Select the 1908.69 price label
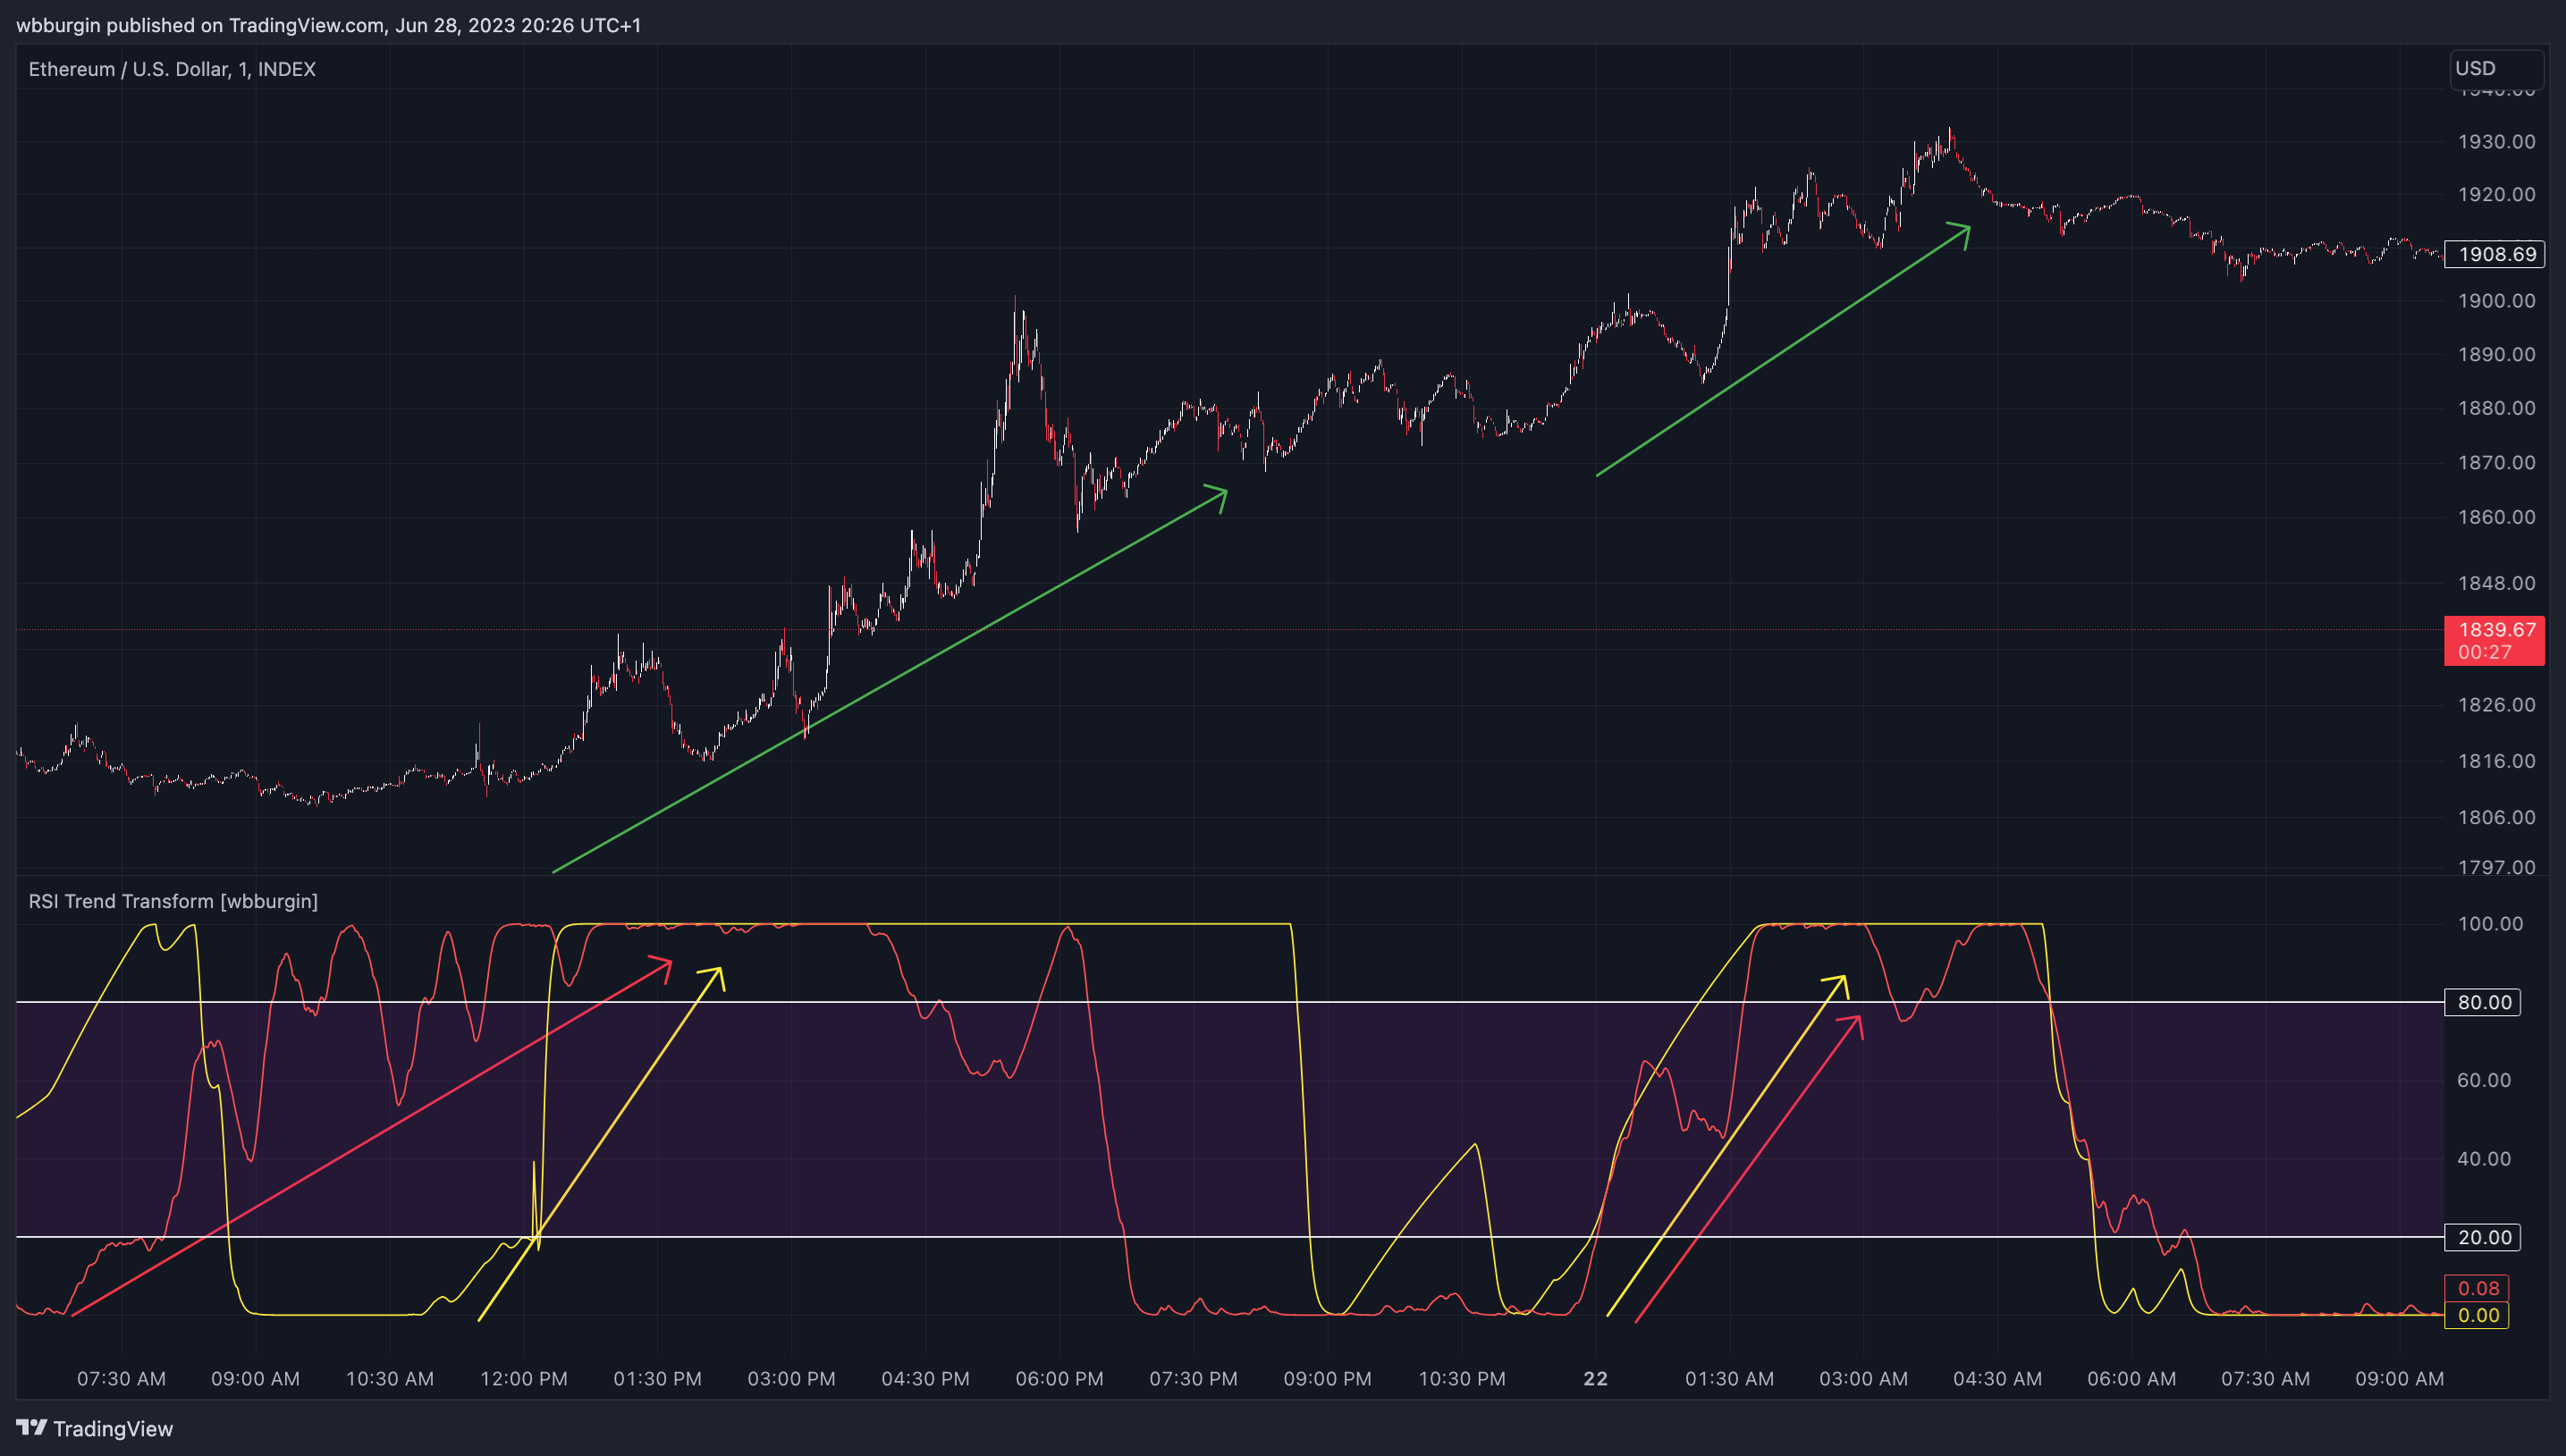 pos(2494,254)
